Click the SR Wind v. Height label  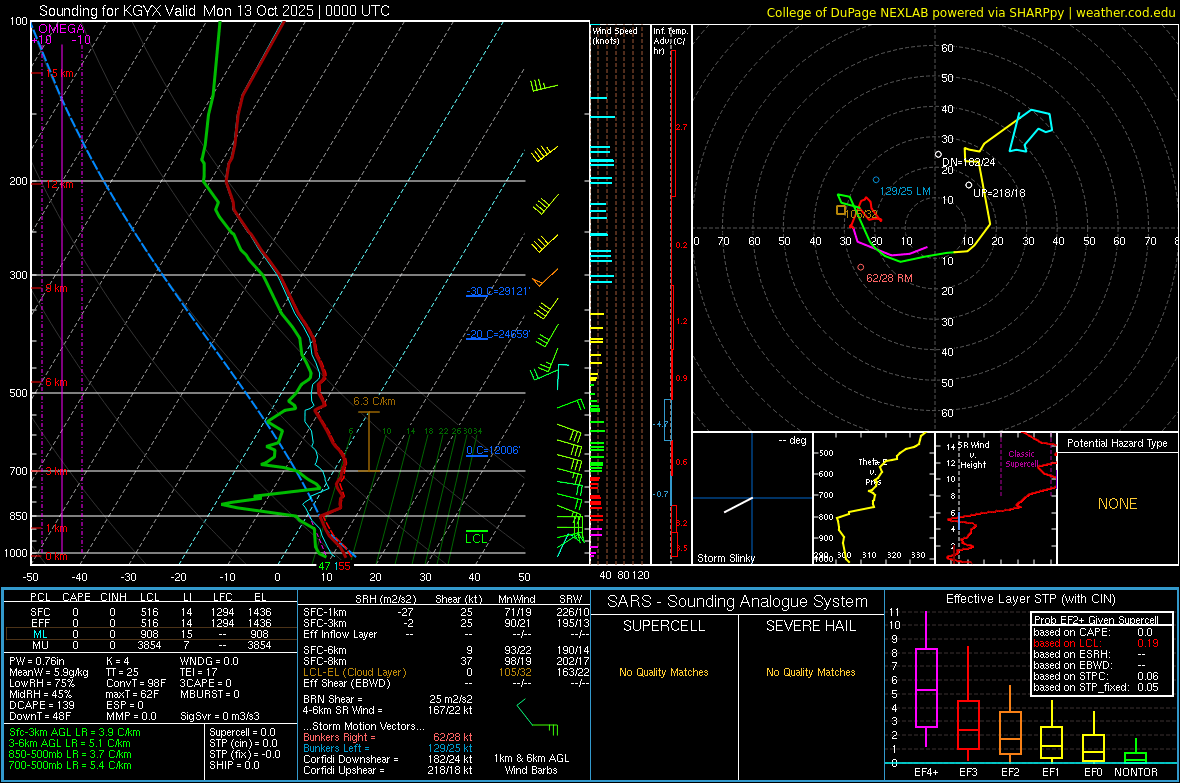(x=974, y=455)
